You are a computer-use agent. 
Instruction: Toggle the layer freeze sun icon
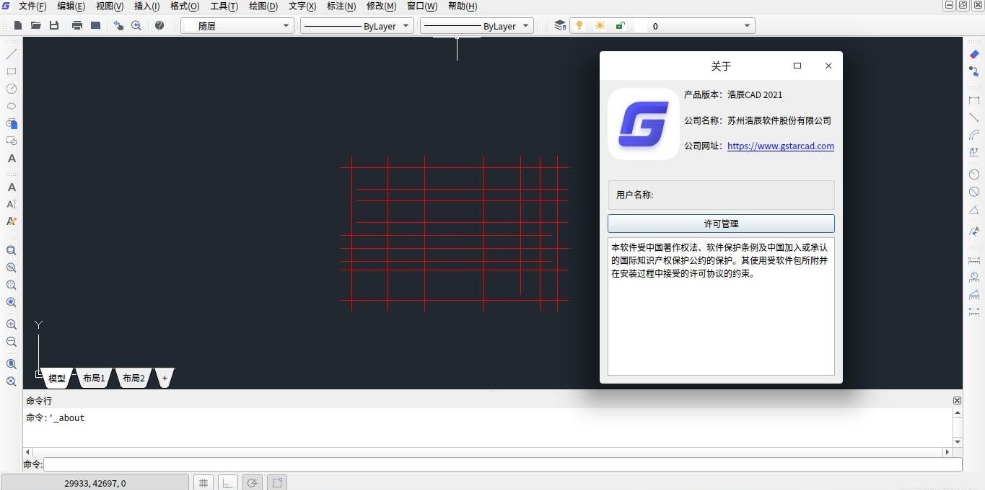tap(600, 26)
